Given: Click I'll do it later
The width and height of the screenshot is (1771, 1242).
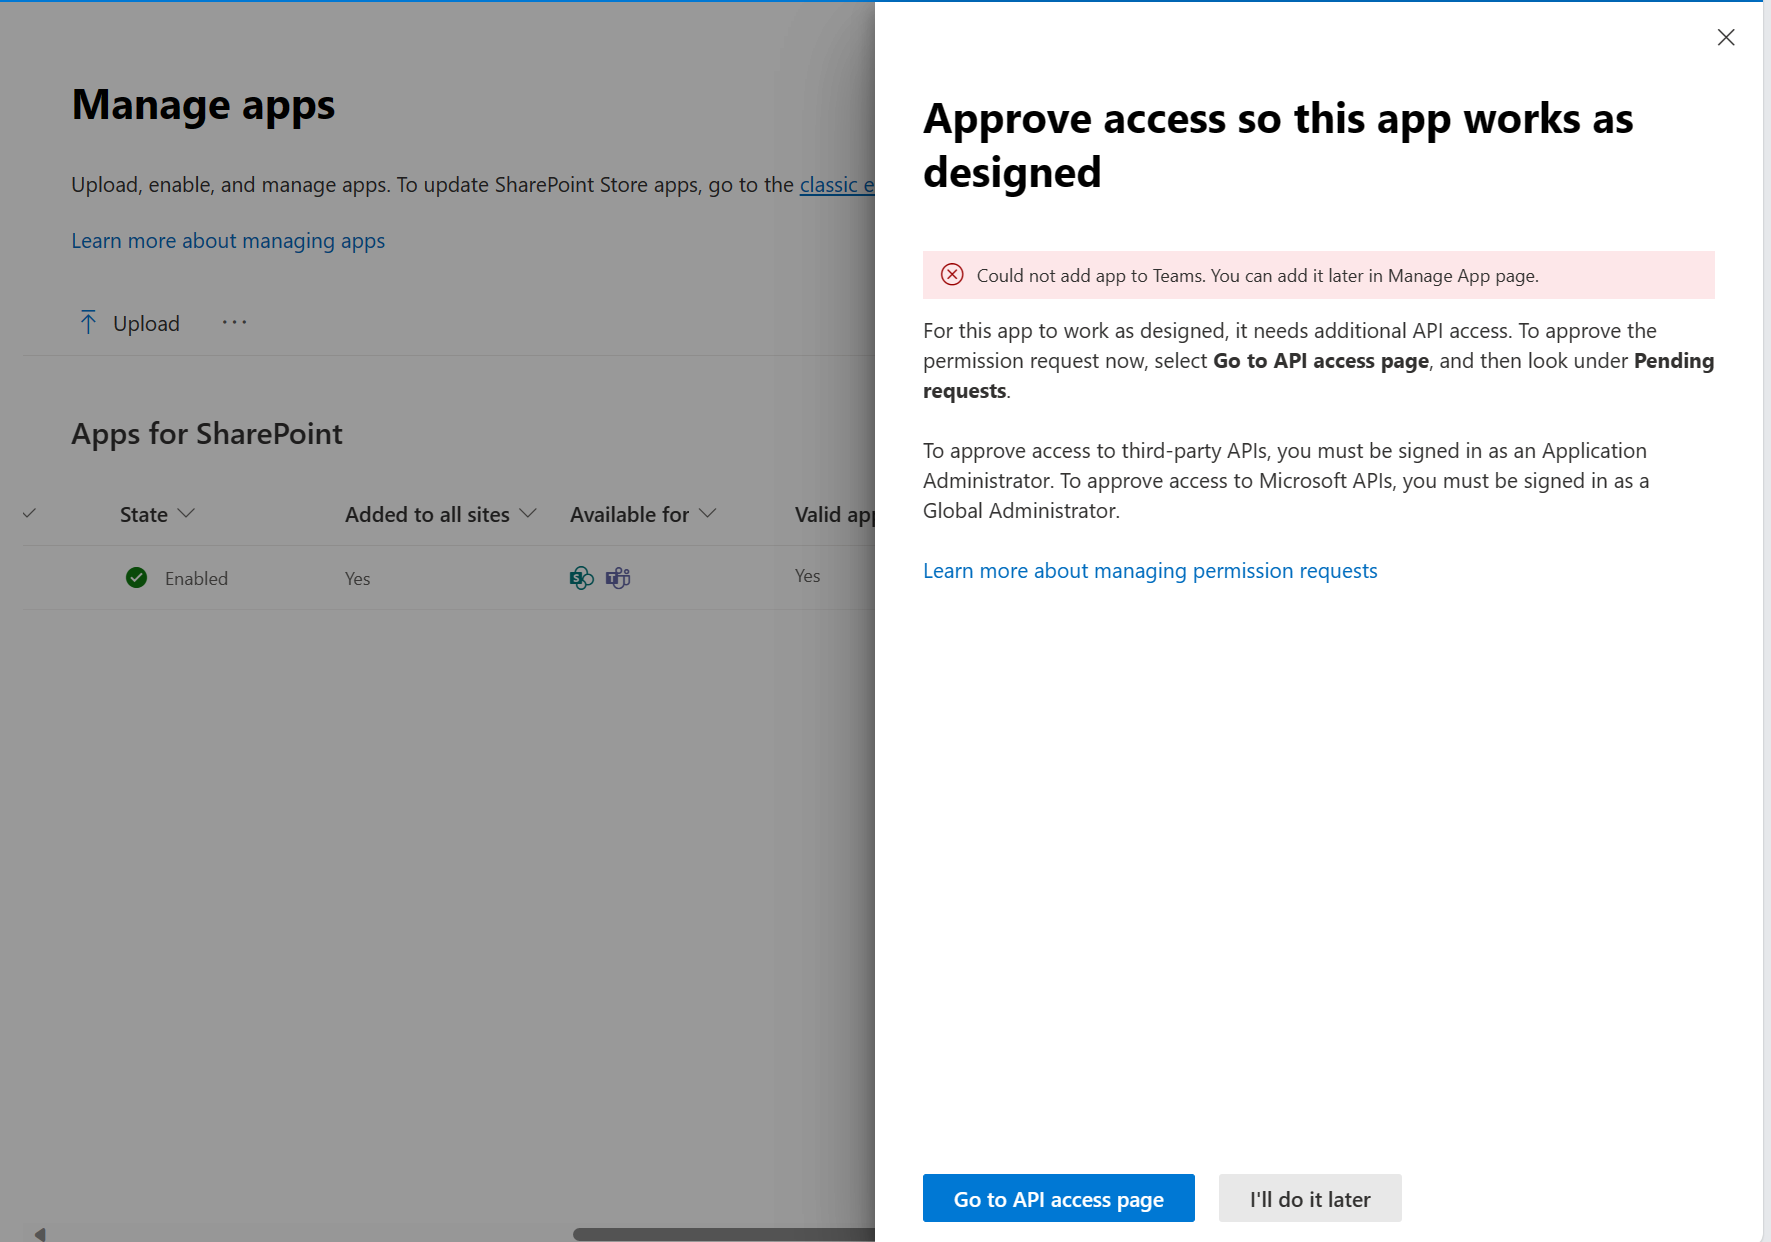Looking at the screenshot, I should pyautogui.click(x=1310, y=1198).
